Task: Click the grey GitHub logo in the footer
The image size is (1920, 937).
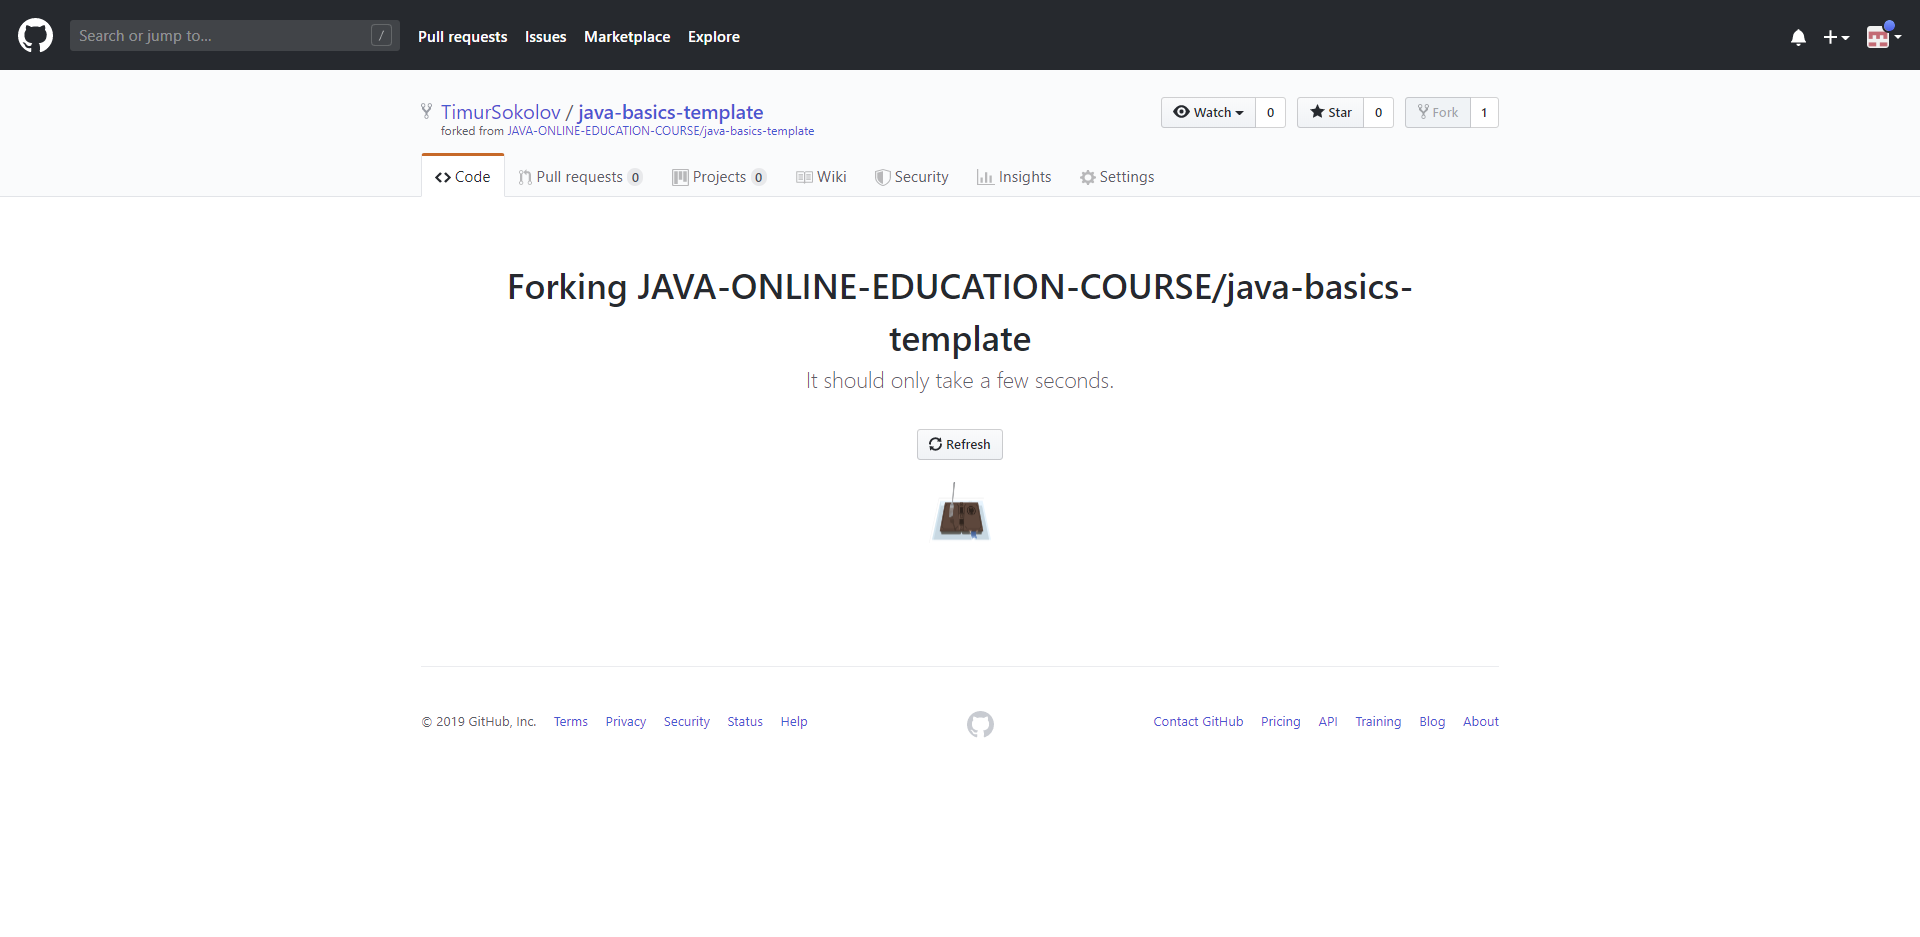Action: [980, 724]
